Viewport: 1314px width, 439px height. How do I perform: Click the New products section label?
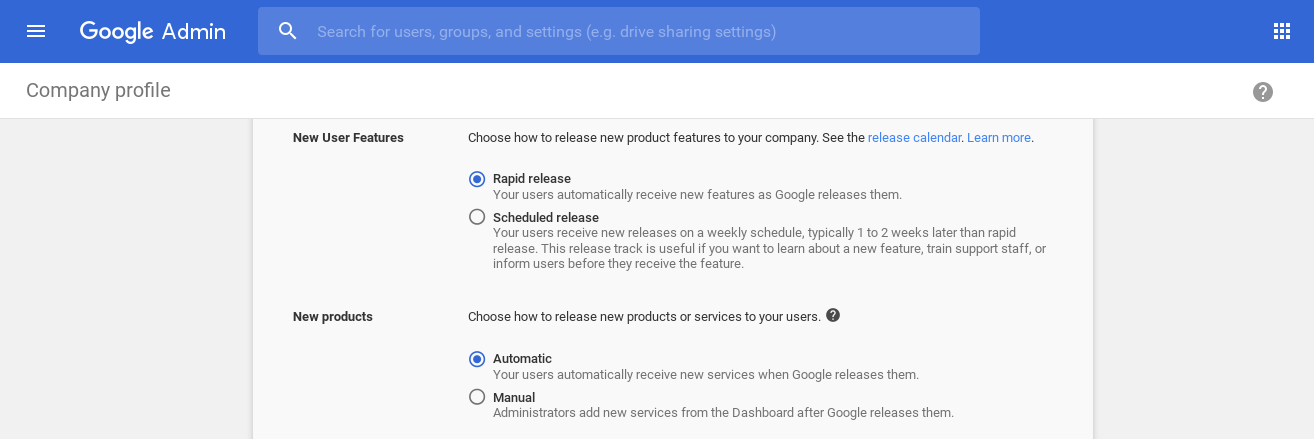click(x=333, y=317)
